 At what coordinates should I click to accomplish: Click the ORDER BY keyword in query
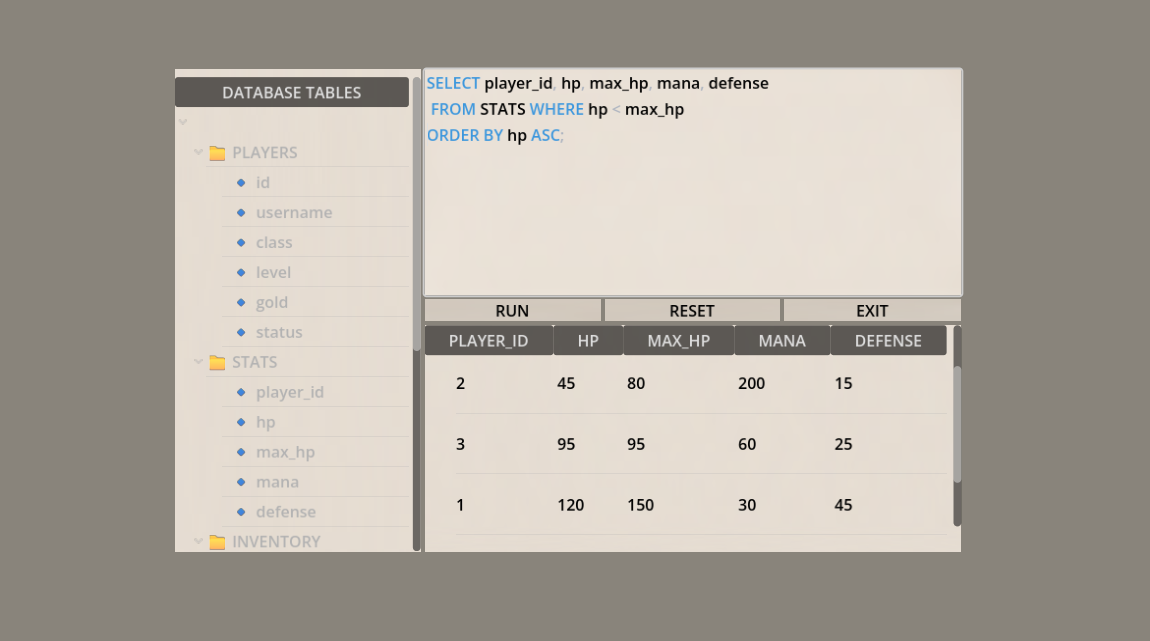click(x=465, y=136)
